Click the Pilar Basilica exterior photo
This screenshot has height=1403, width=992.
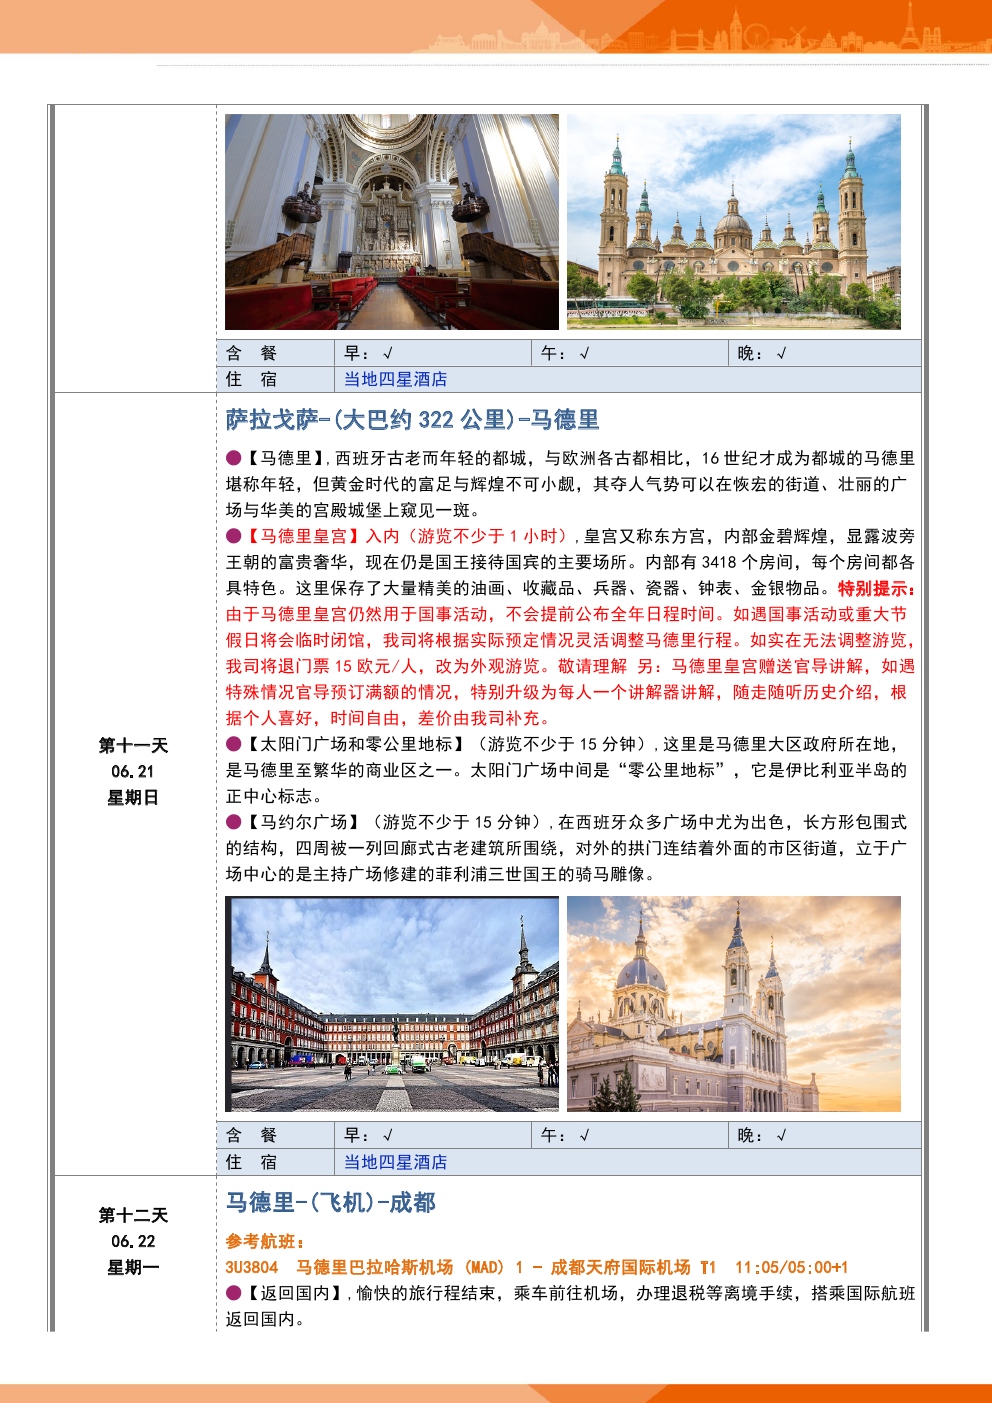[733, 222]
